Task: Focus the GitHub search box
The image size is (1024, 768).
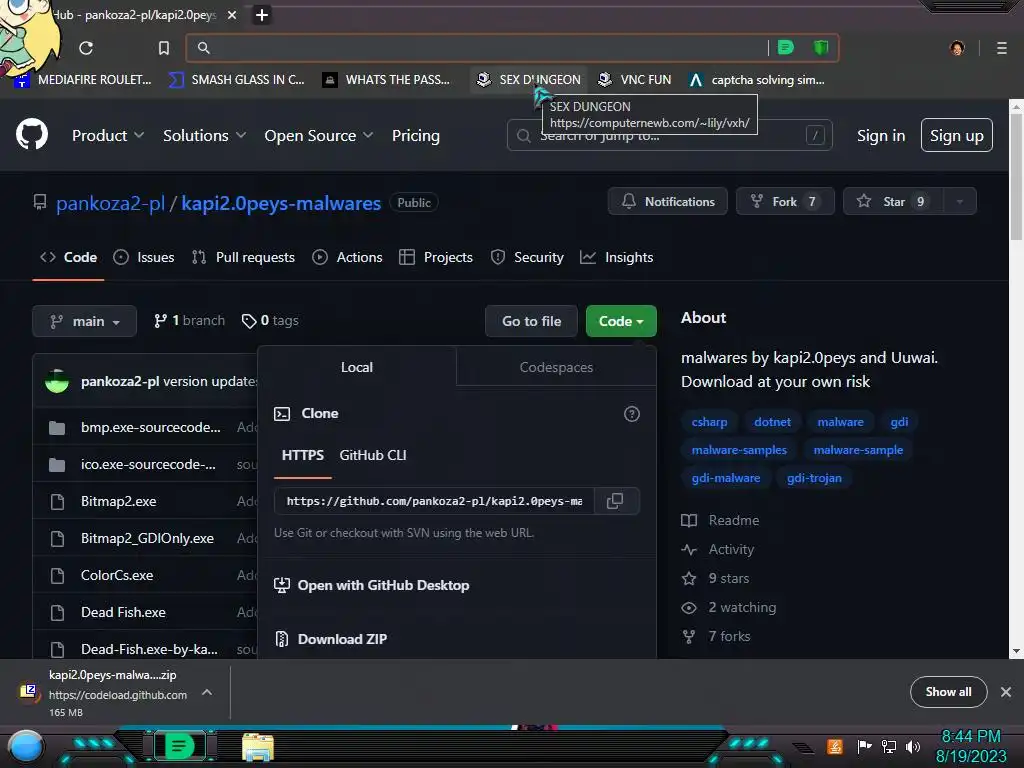Action: click(x=669, y=135)
